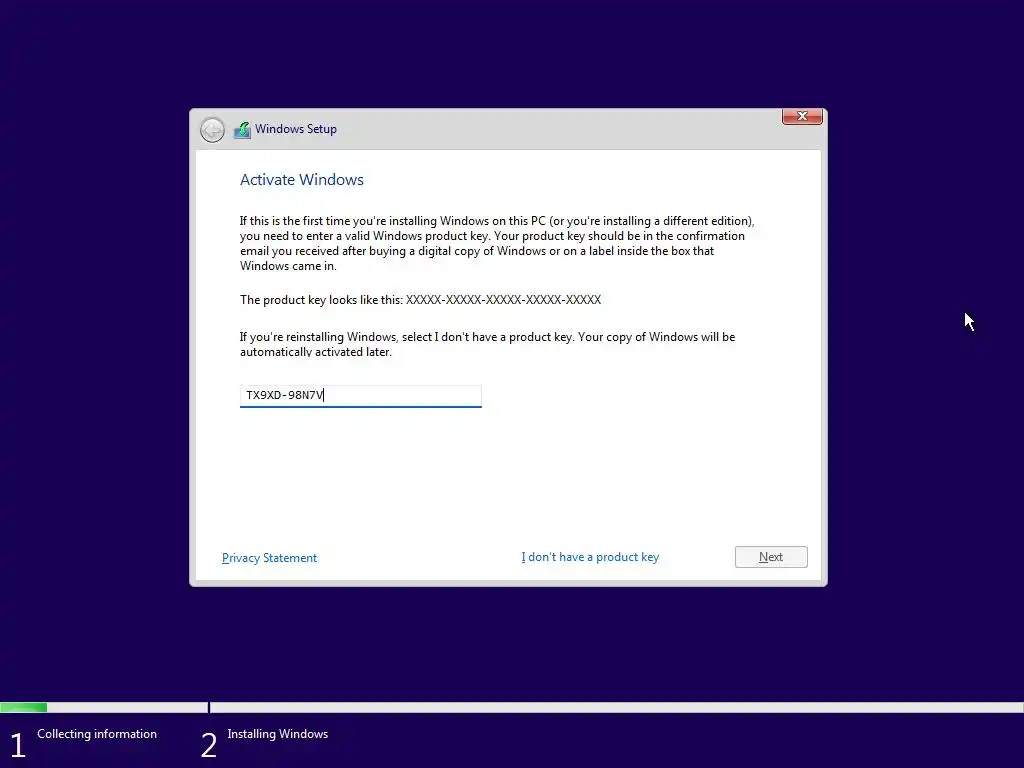Click the Collecting information step label
Image resolution: width=1024 pixels, height=768 pixels.
point(97,734)
